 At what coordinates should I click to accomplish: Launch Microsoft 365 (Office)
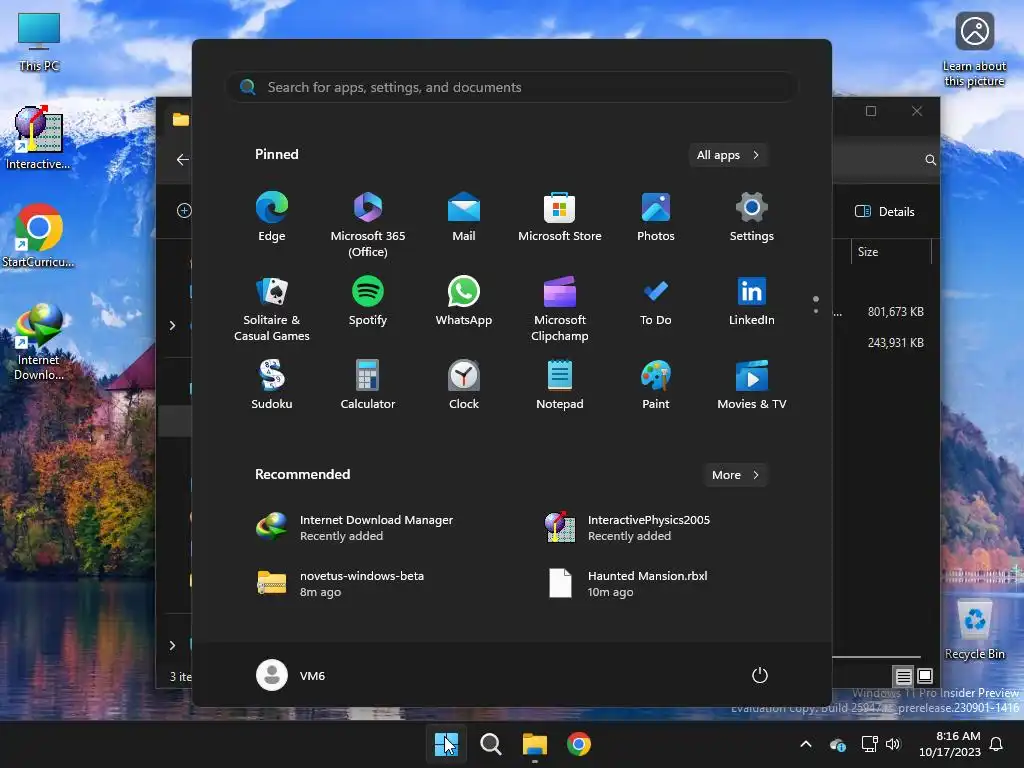pyautogui.click(x=368, y=225)
